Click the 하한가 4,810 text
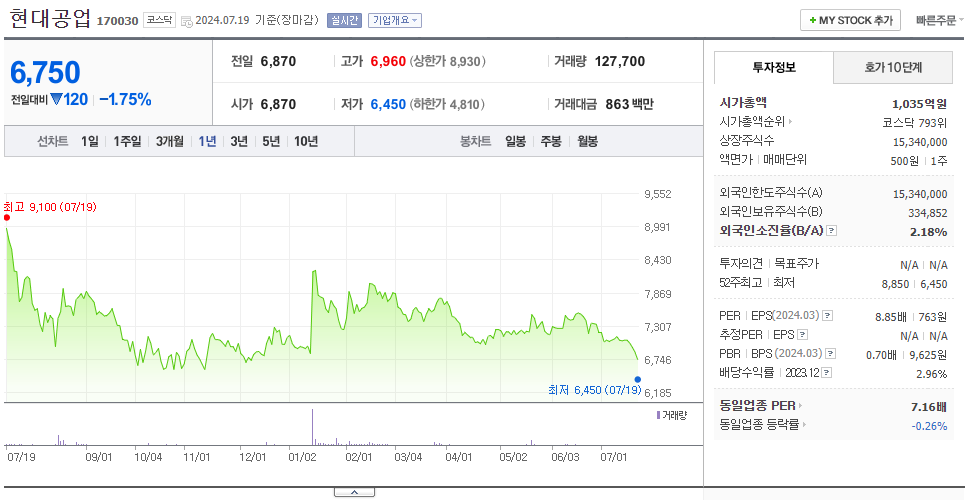 click(448, 105)
